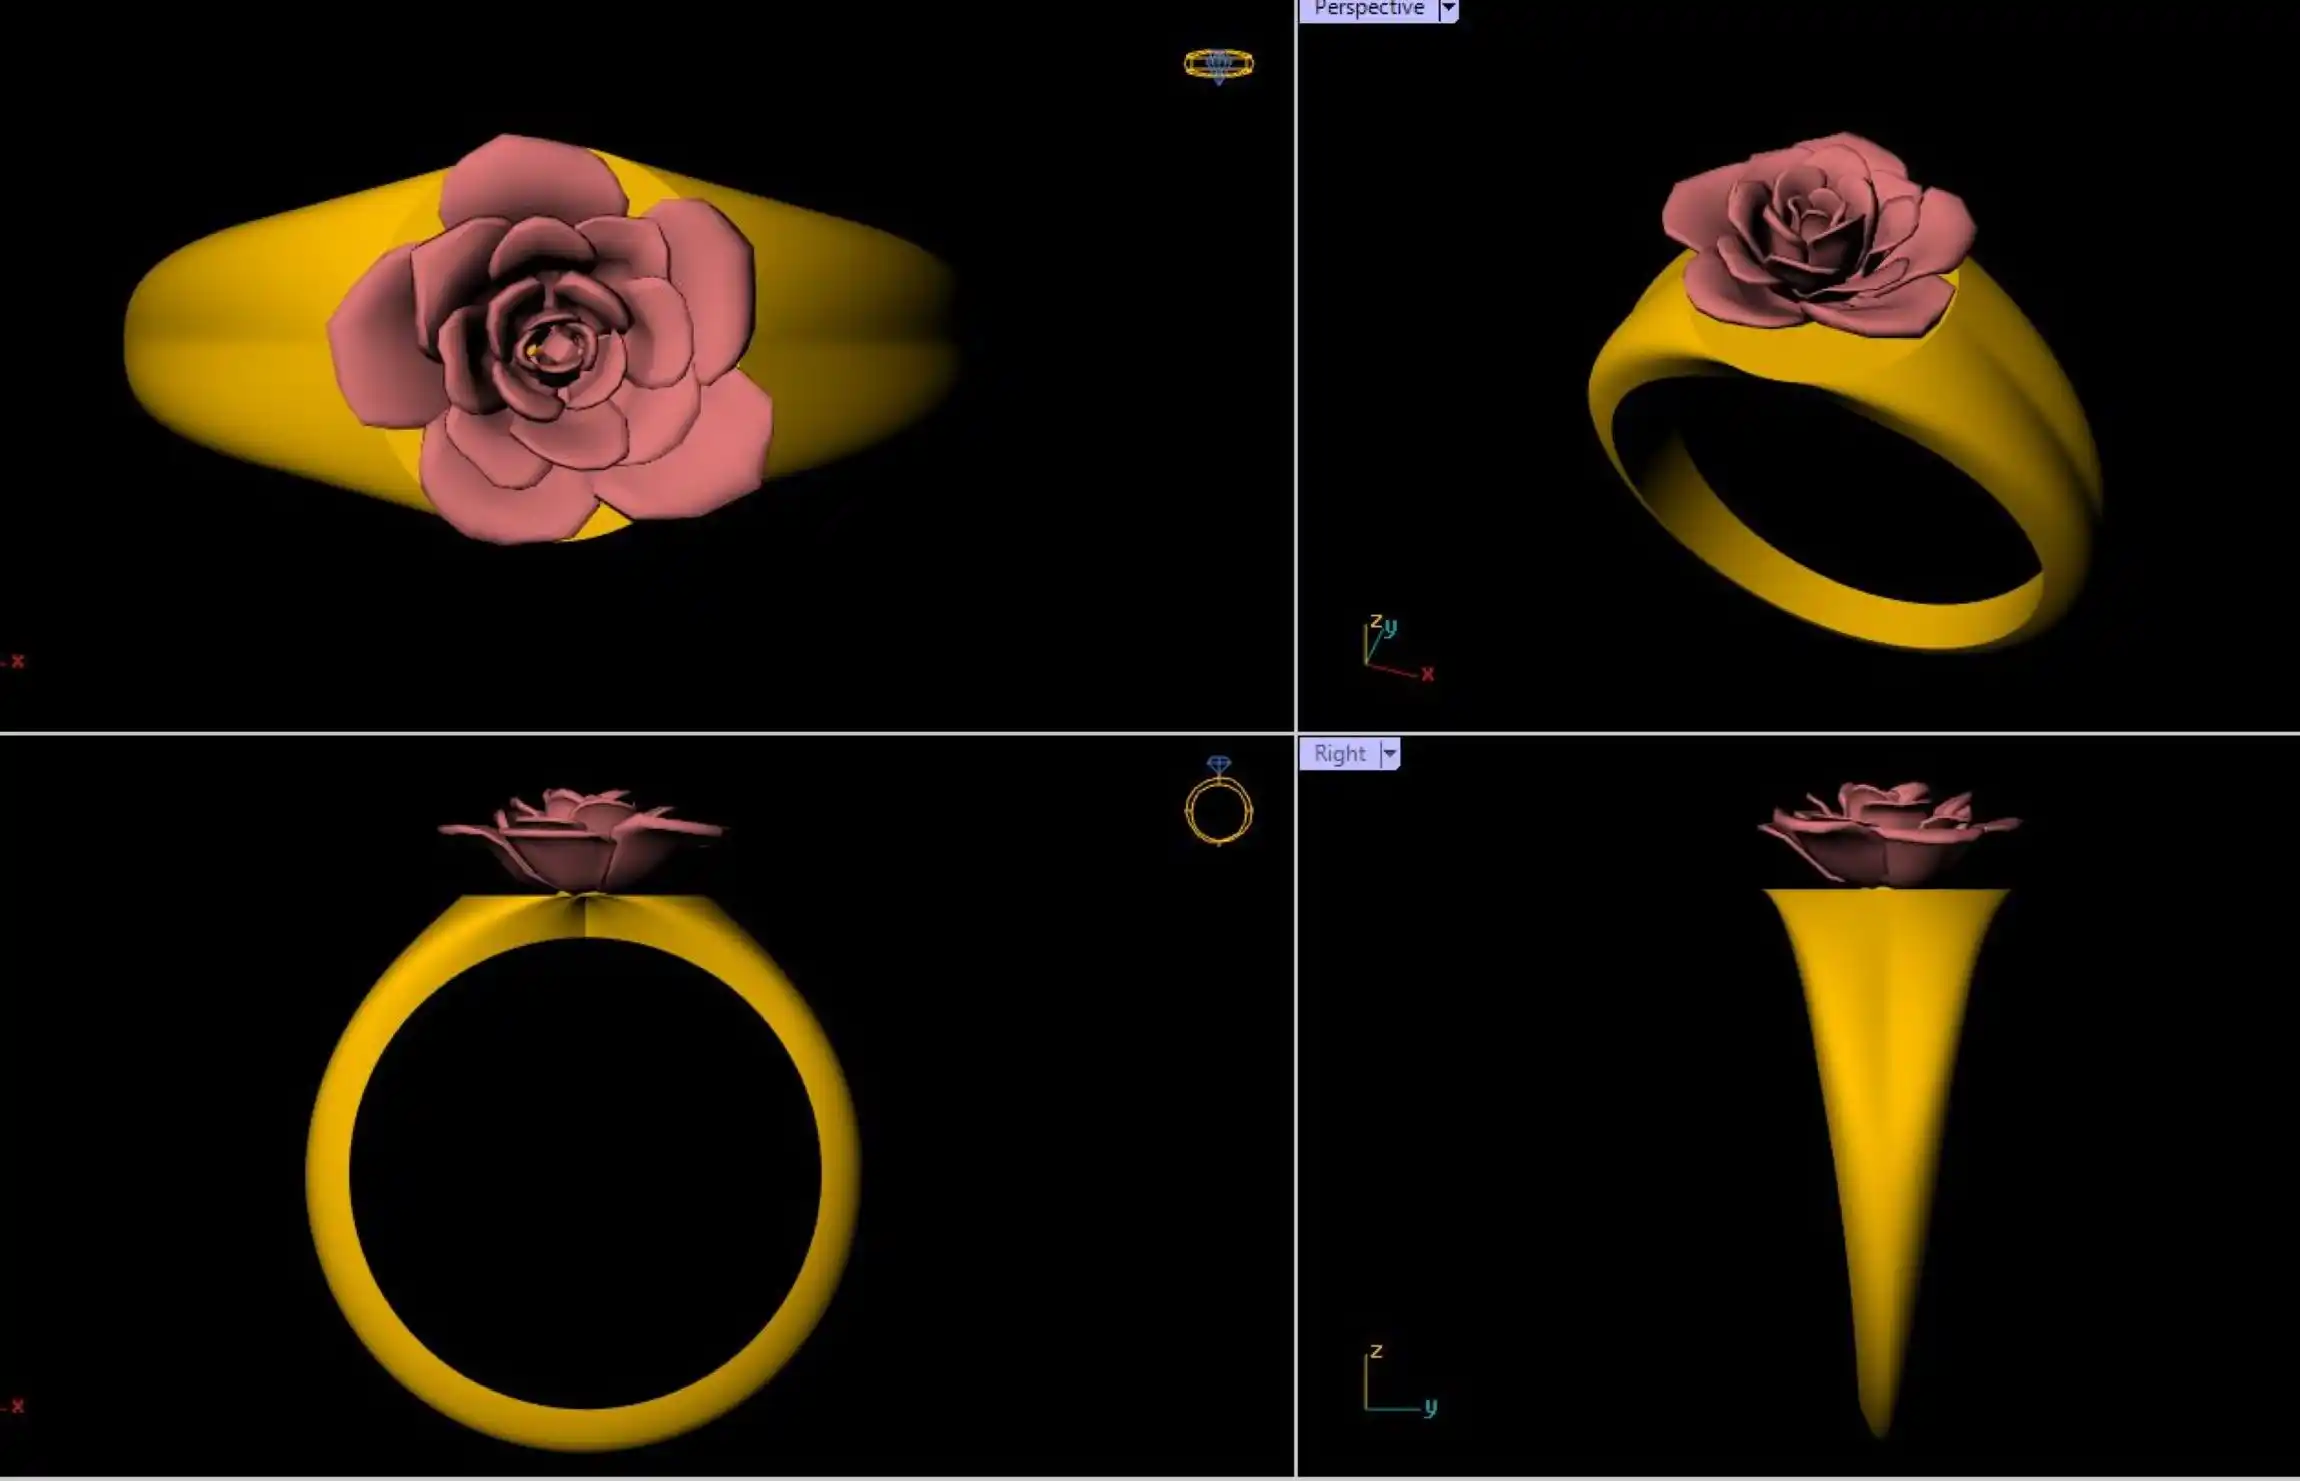Viewport: 2300px width, 1481px height.
Task: Click the ZY axis icon in Right viewport
Action: pos(1397,1382)
